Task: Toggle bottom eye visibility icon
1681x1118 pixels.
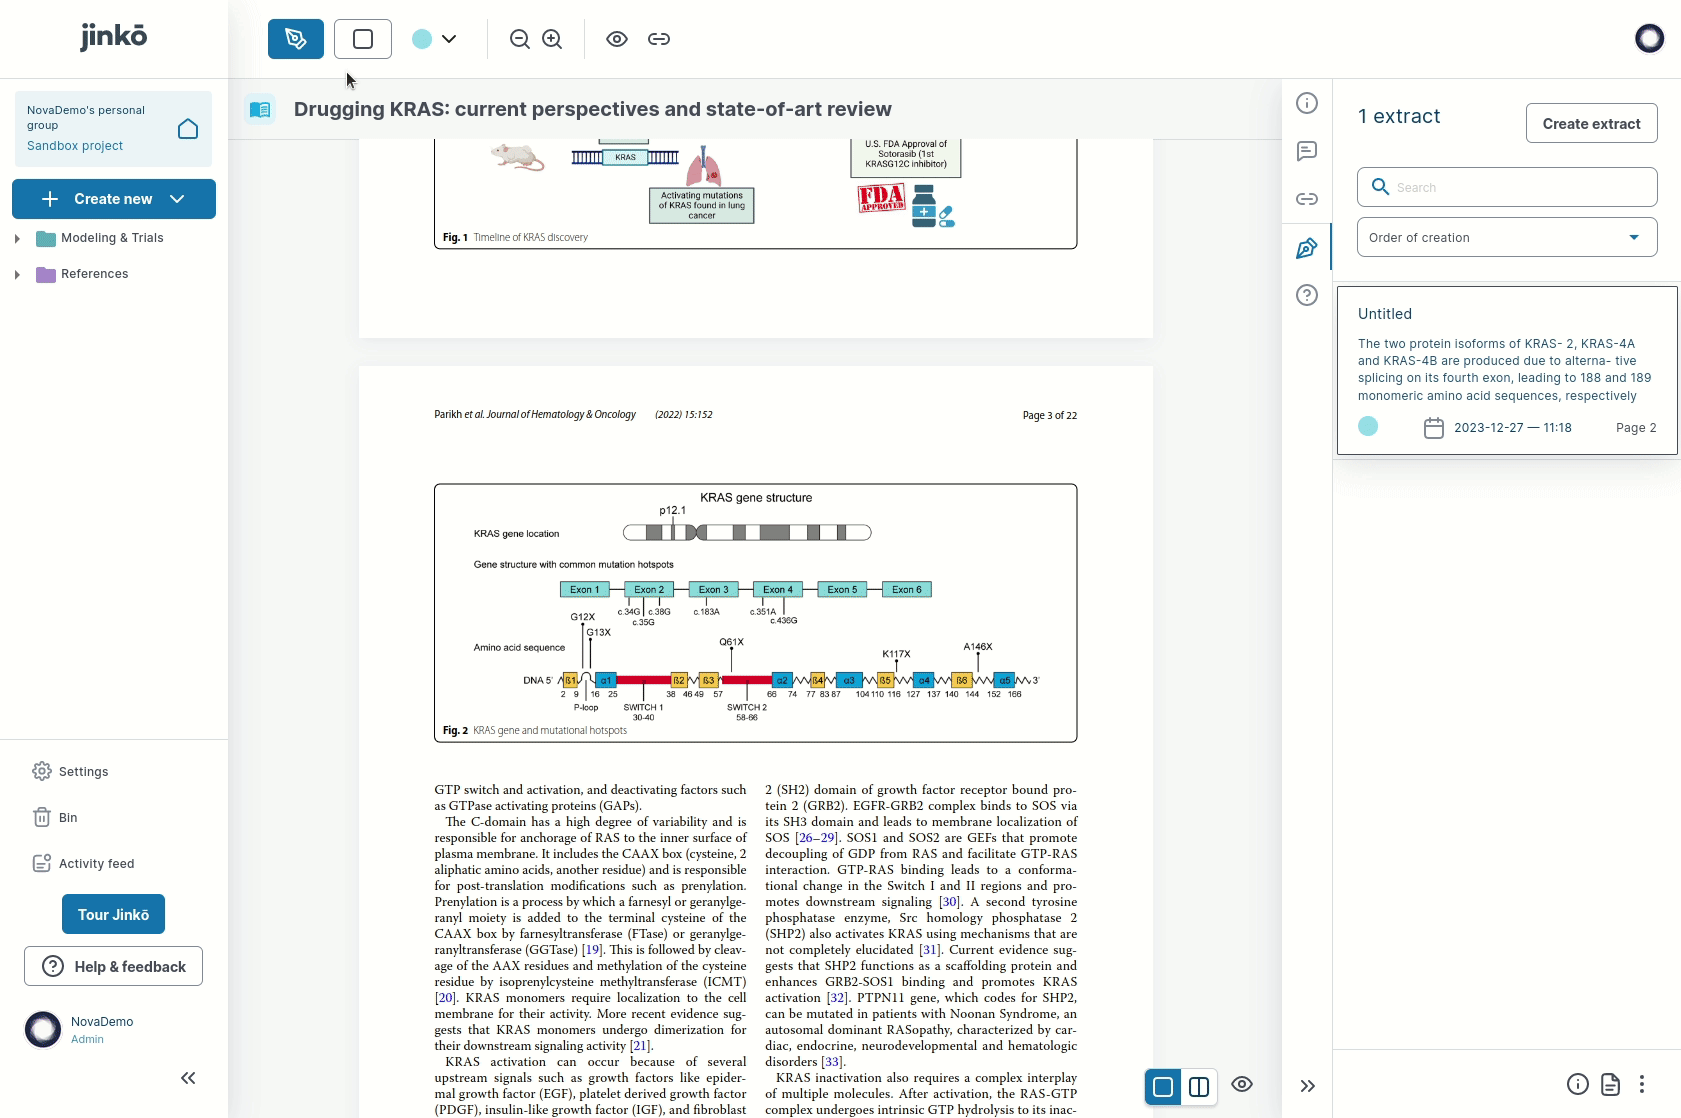Action: 1242,1085
